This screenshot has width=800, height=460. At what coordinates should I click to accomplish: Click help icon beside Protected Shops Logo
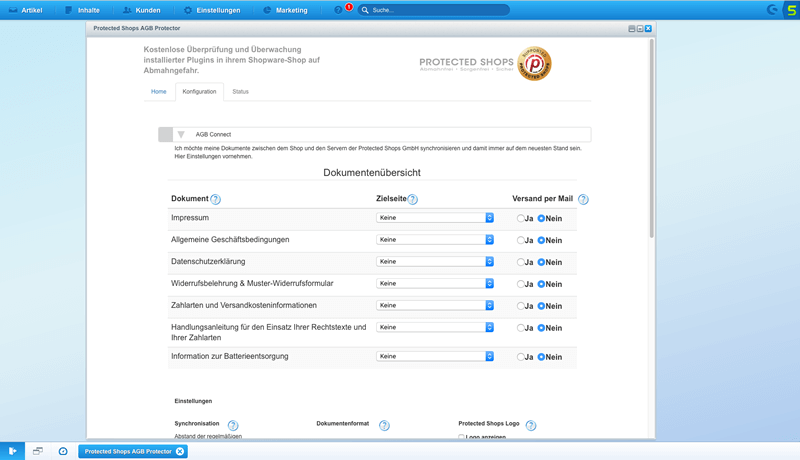click(531, 425)
